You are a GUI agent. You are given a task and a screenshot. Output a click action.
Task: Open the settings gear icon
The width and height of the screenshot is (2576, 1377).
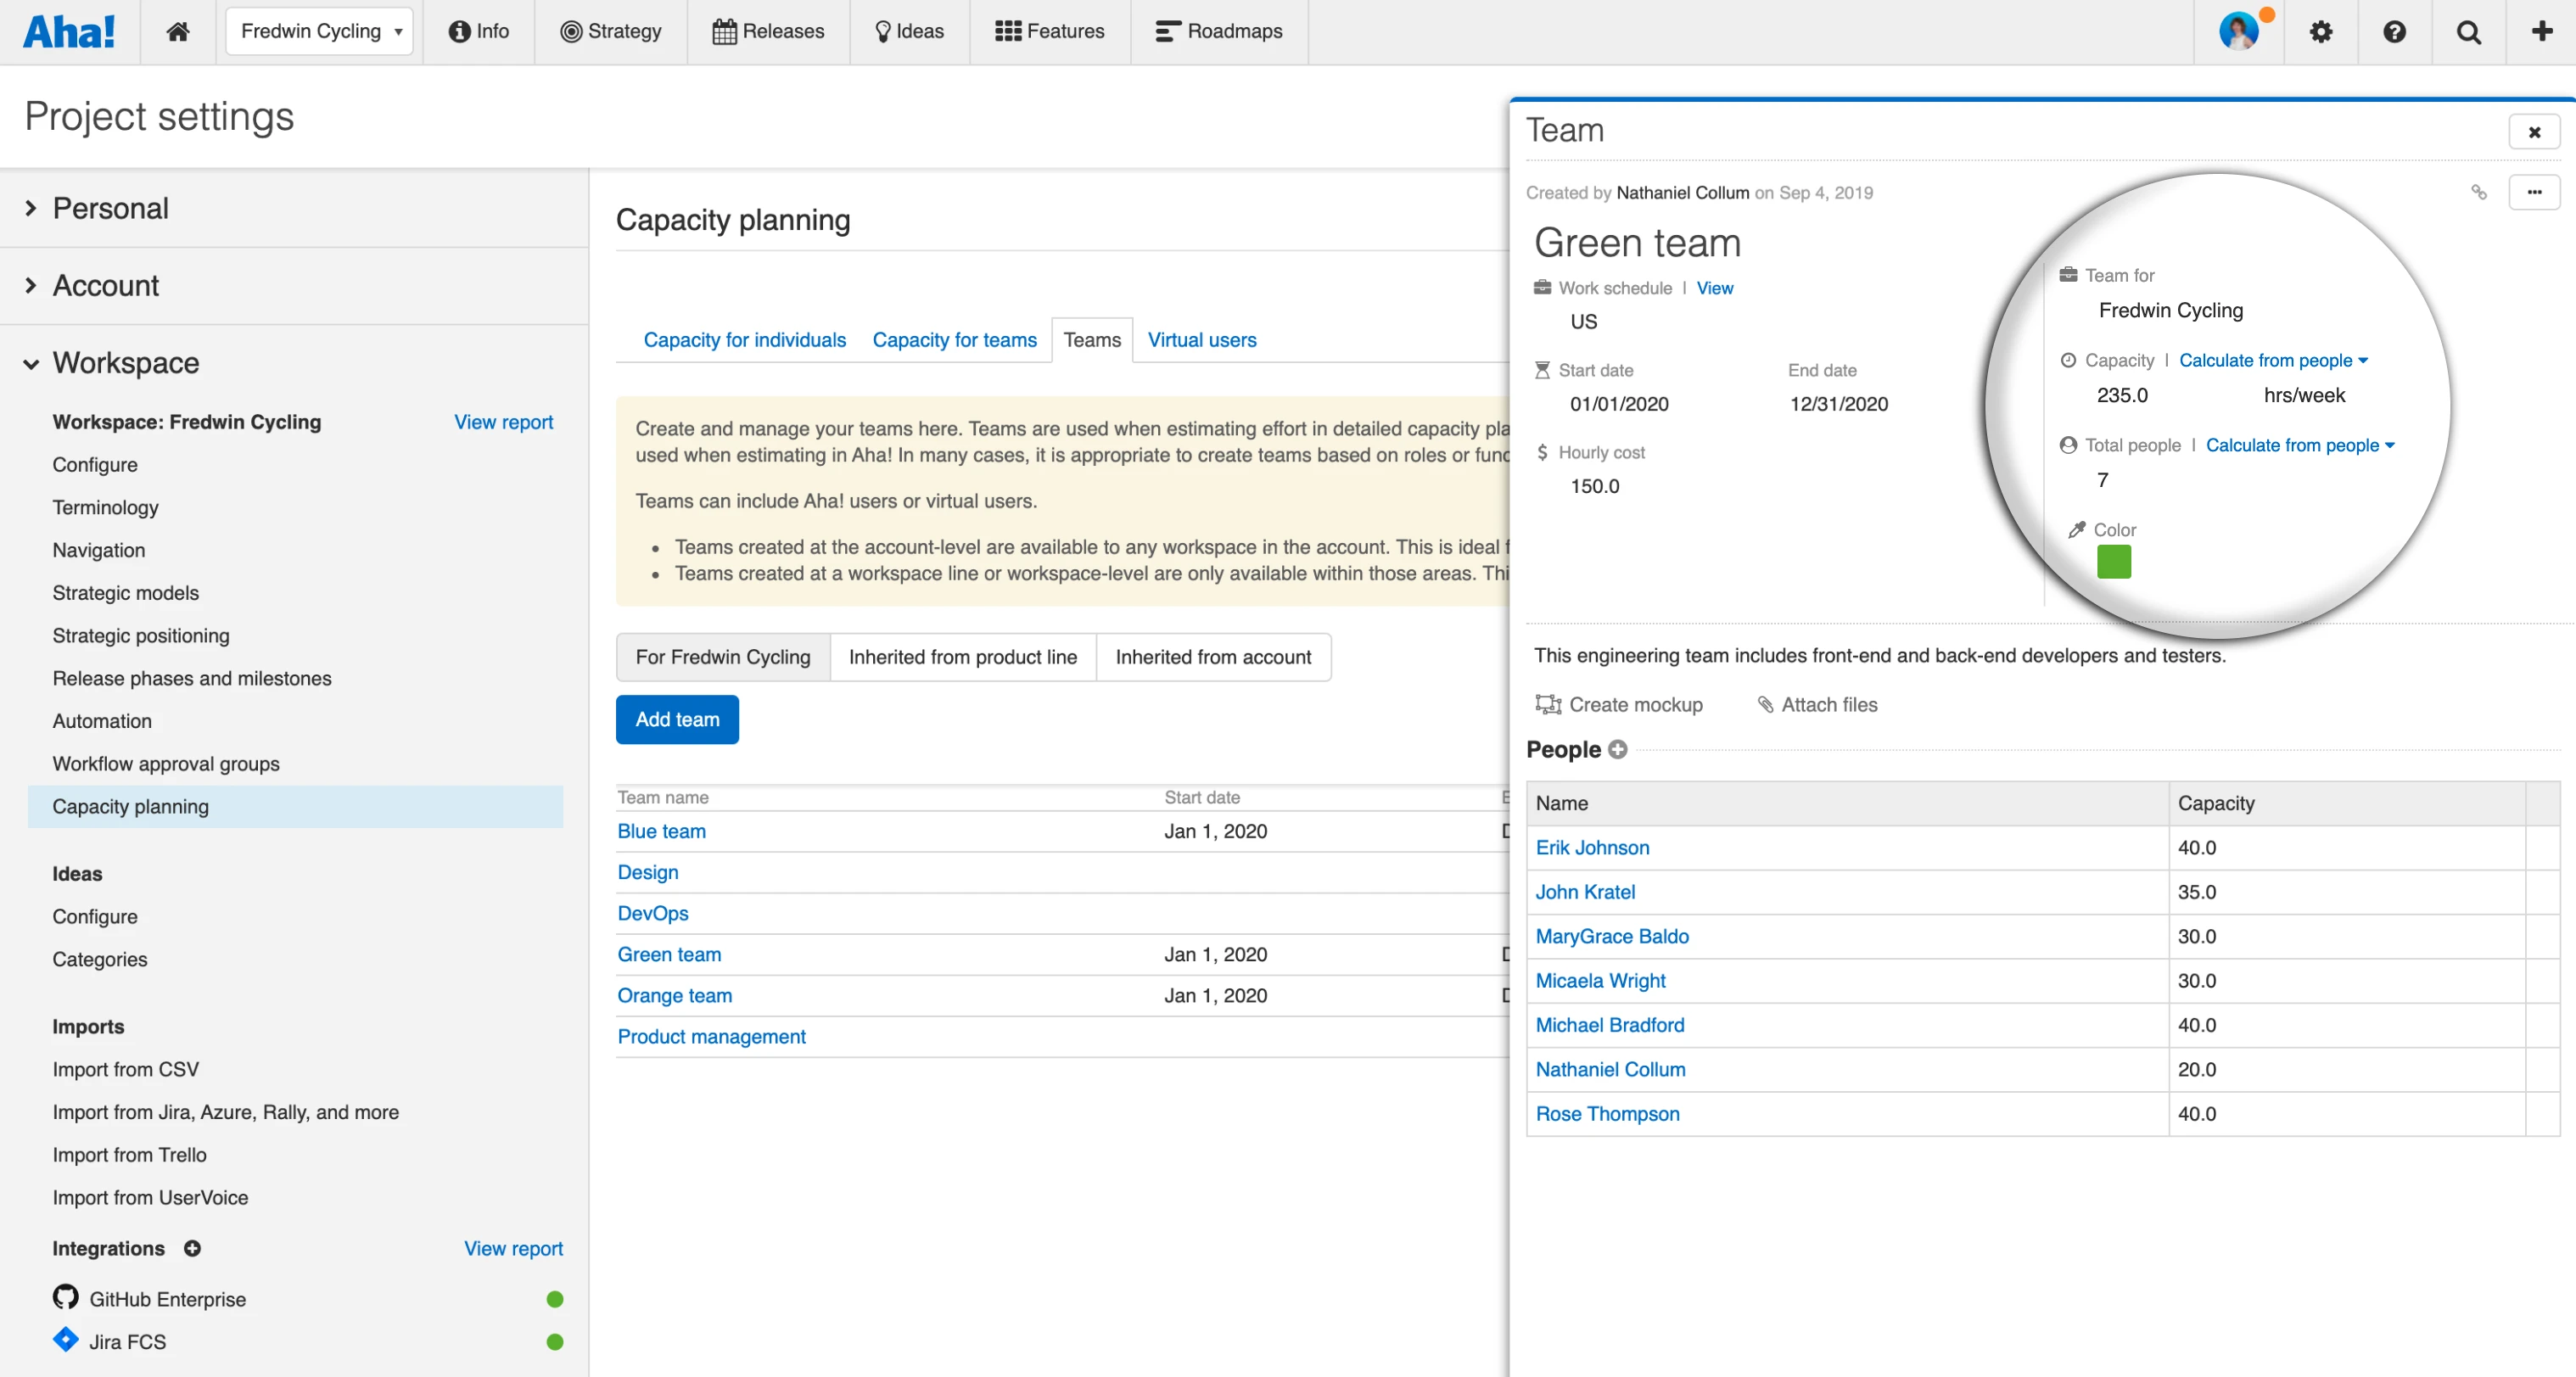tap(2320, 31)
